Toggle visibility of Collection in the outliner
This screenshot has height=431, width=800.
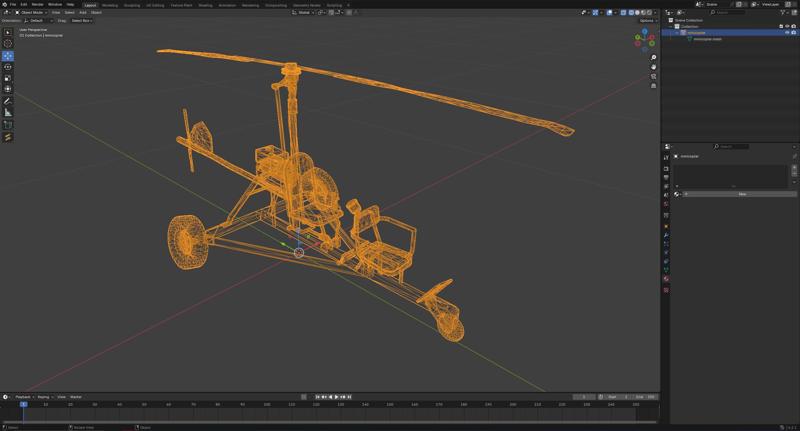point(787,26)
